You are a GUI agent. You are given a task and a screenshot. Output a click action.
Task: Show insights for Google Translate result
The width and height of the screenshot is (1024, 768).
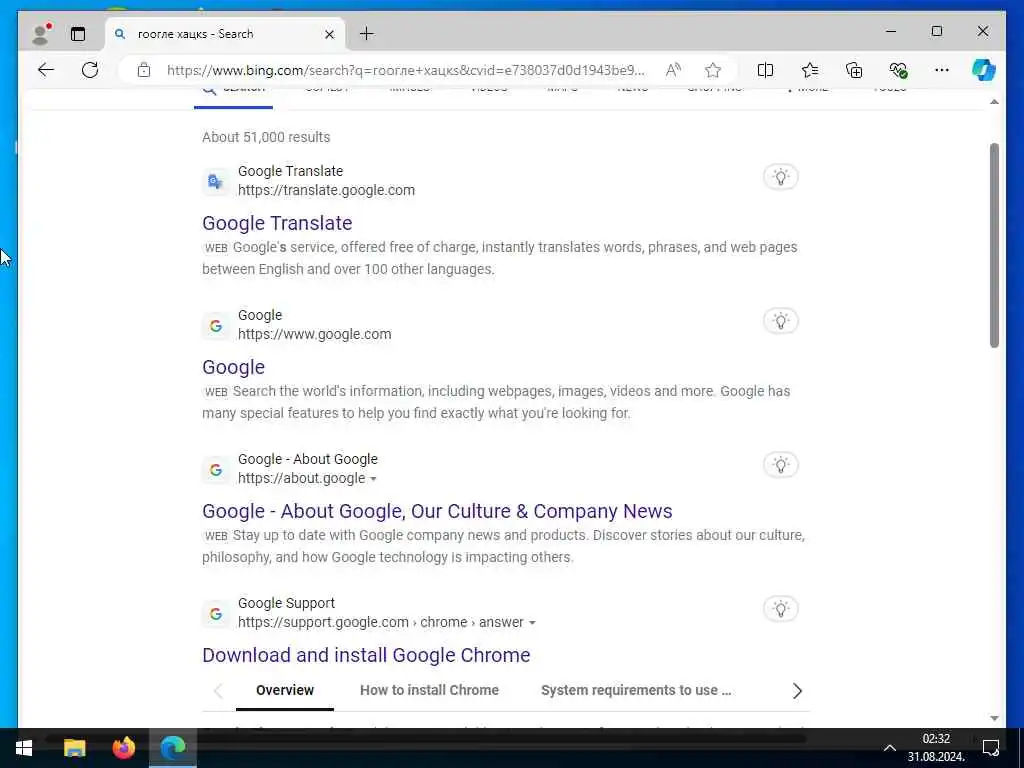point(780,176)
